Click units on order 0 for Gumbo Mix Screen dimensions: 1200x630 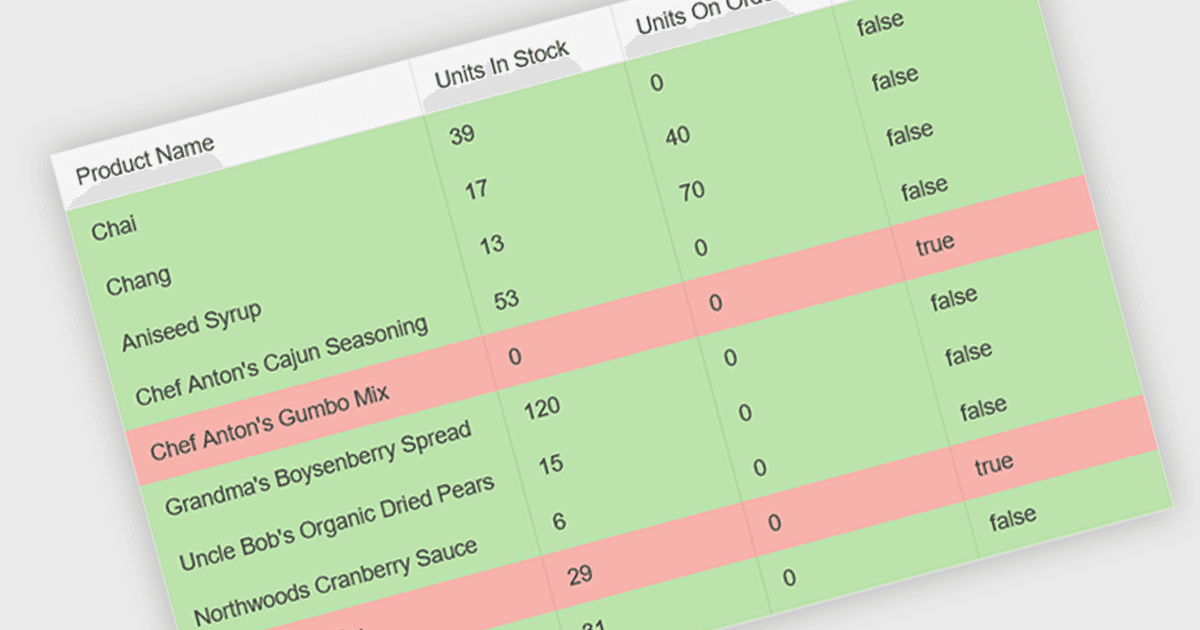716,302
